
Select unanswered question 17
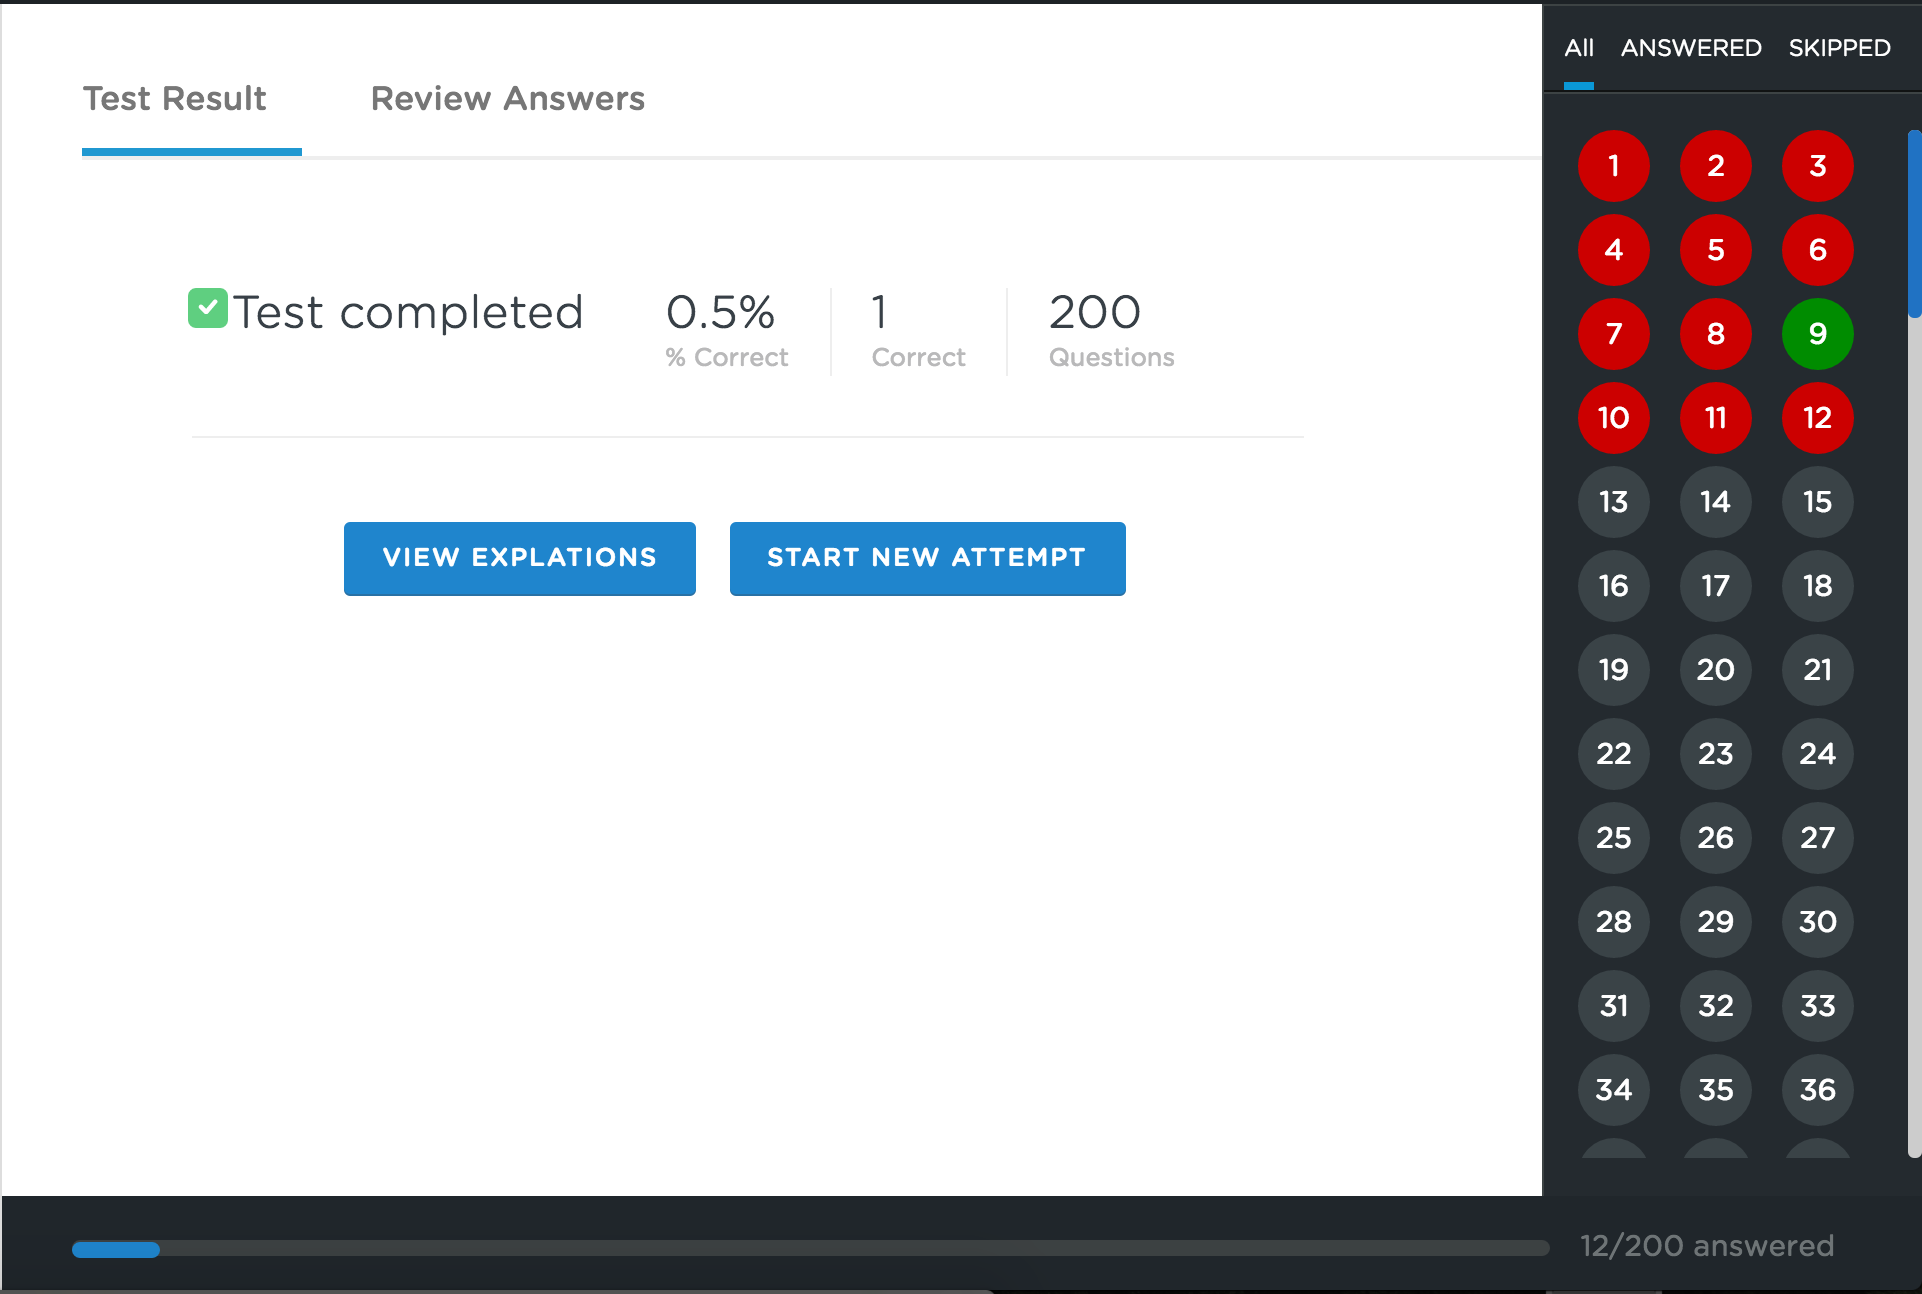(1716, 586)
